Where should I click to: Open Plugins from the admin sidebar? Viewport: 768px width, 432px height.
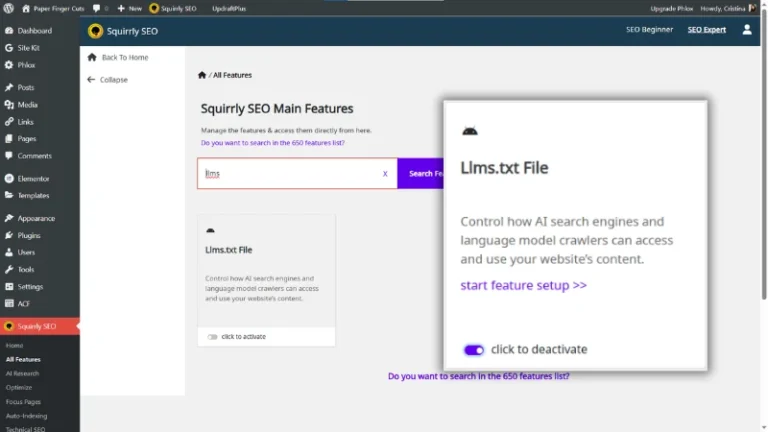pyautogui.click(x=28, y=235)
